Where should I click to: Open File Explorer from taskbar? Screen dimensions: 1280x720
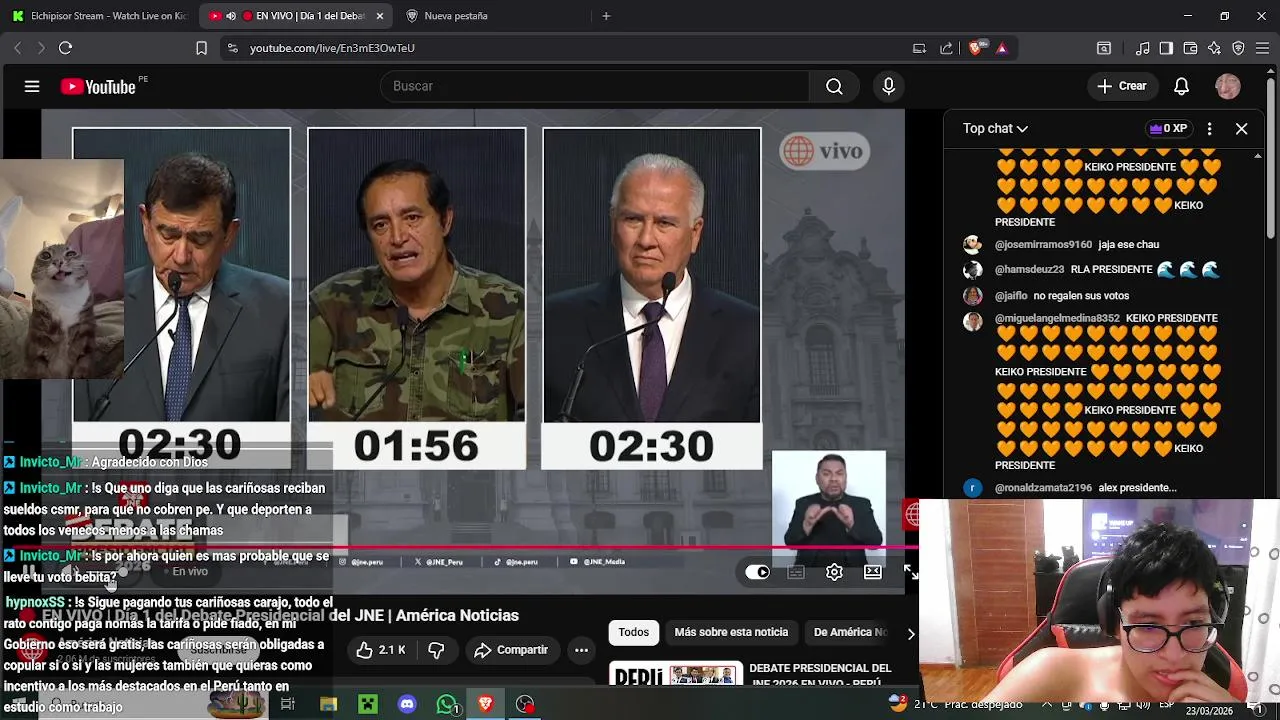328,705
